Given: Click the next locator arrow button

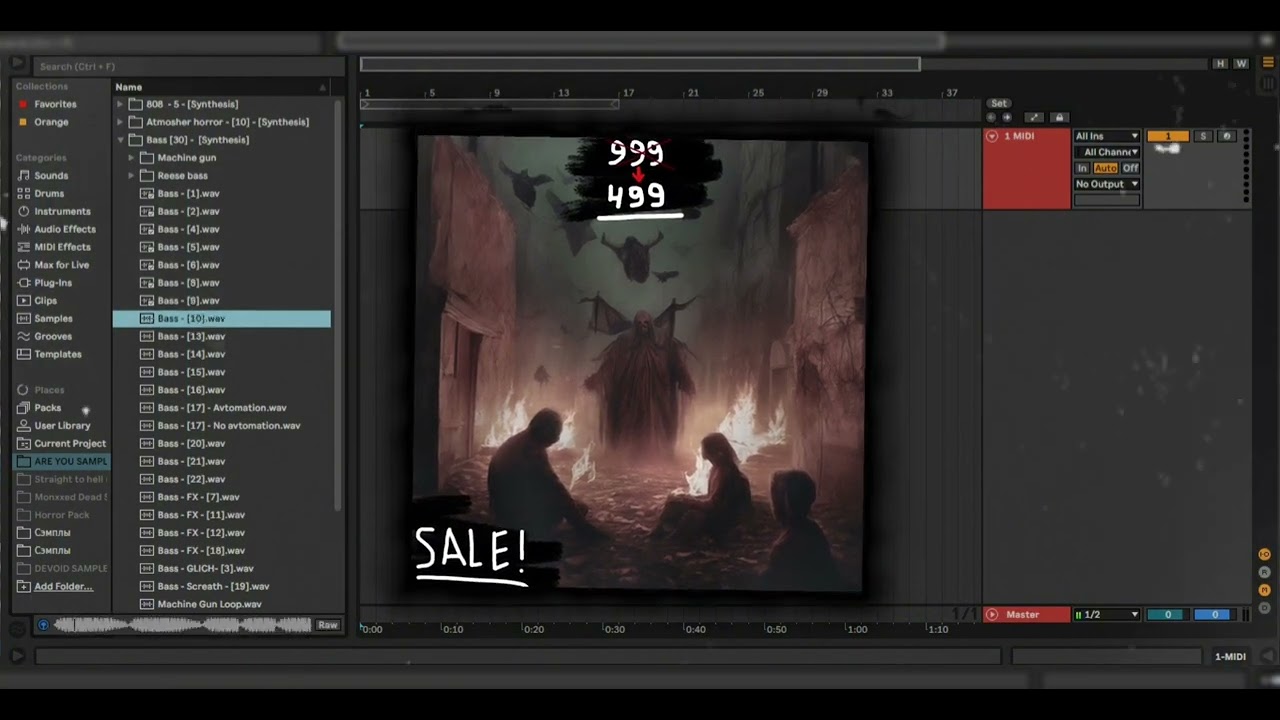Looking at the screenshot, I should tap(1006, 118).
